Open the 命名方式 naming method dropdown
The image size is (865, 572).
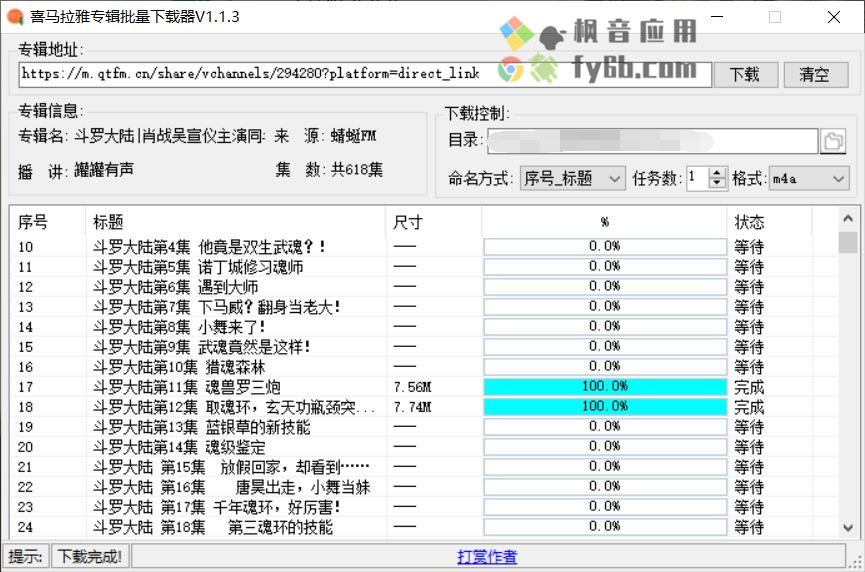tap(573, 179)
